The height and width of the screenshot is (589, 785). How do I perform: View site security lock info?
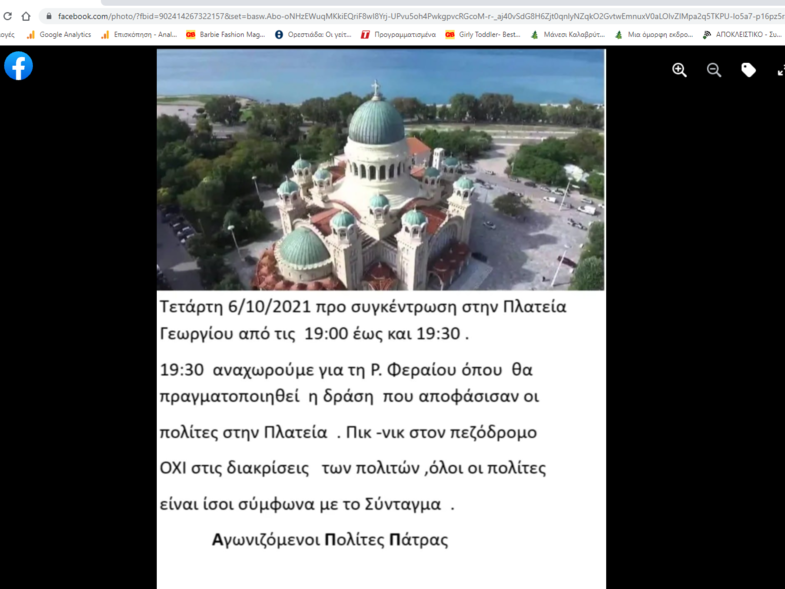(x=48, y=16)
